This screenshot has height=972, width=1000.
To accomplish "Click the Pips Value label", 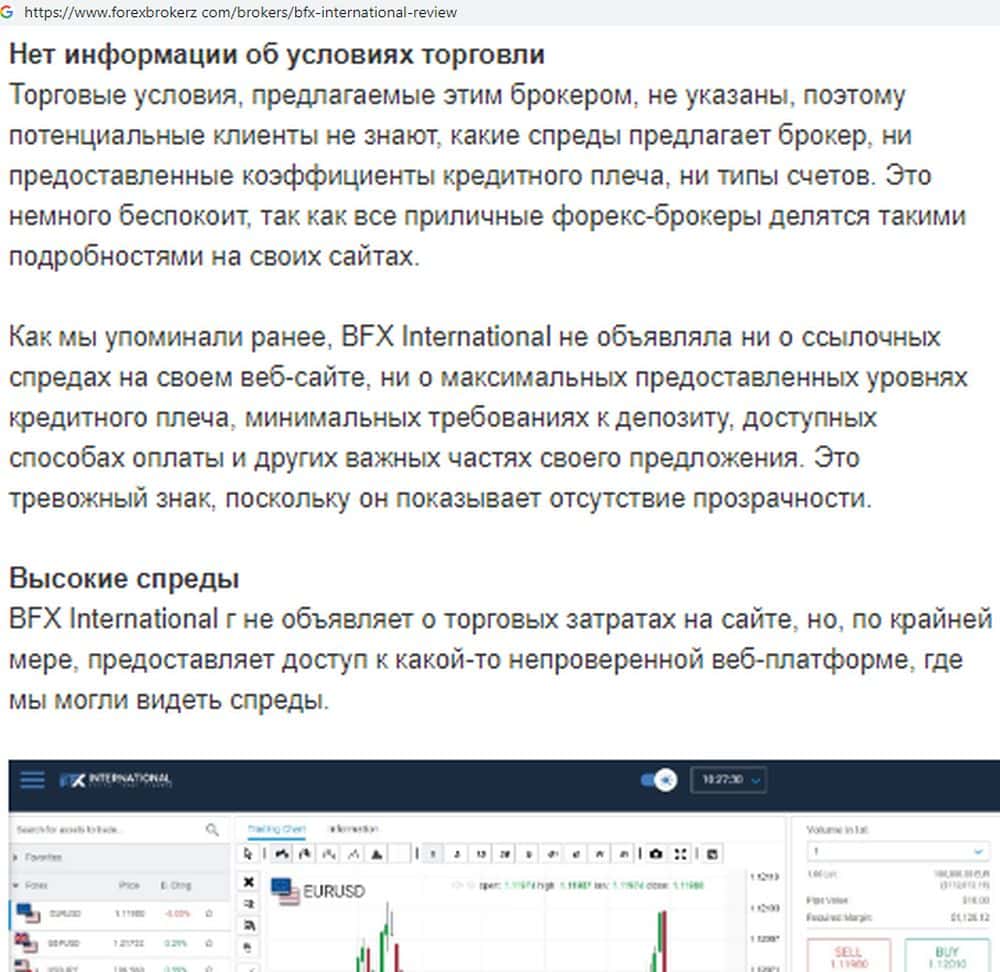I will click(827, 900).
